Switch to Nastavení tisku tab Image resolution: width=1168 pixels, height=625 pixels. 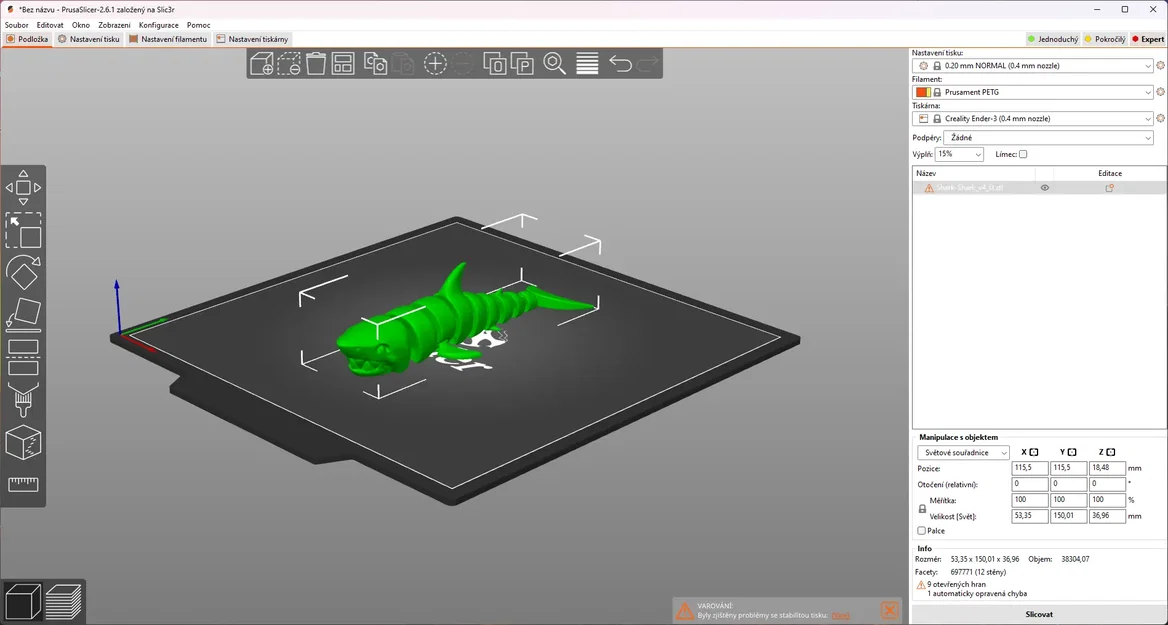(x=89, y=39)
